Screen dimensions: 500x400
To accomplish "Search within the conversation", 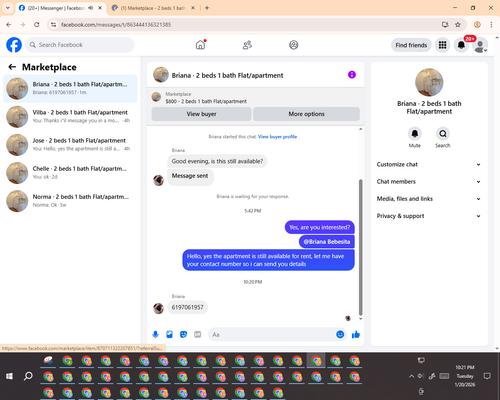I will point(443,134).
